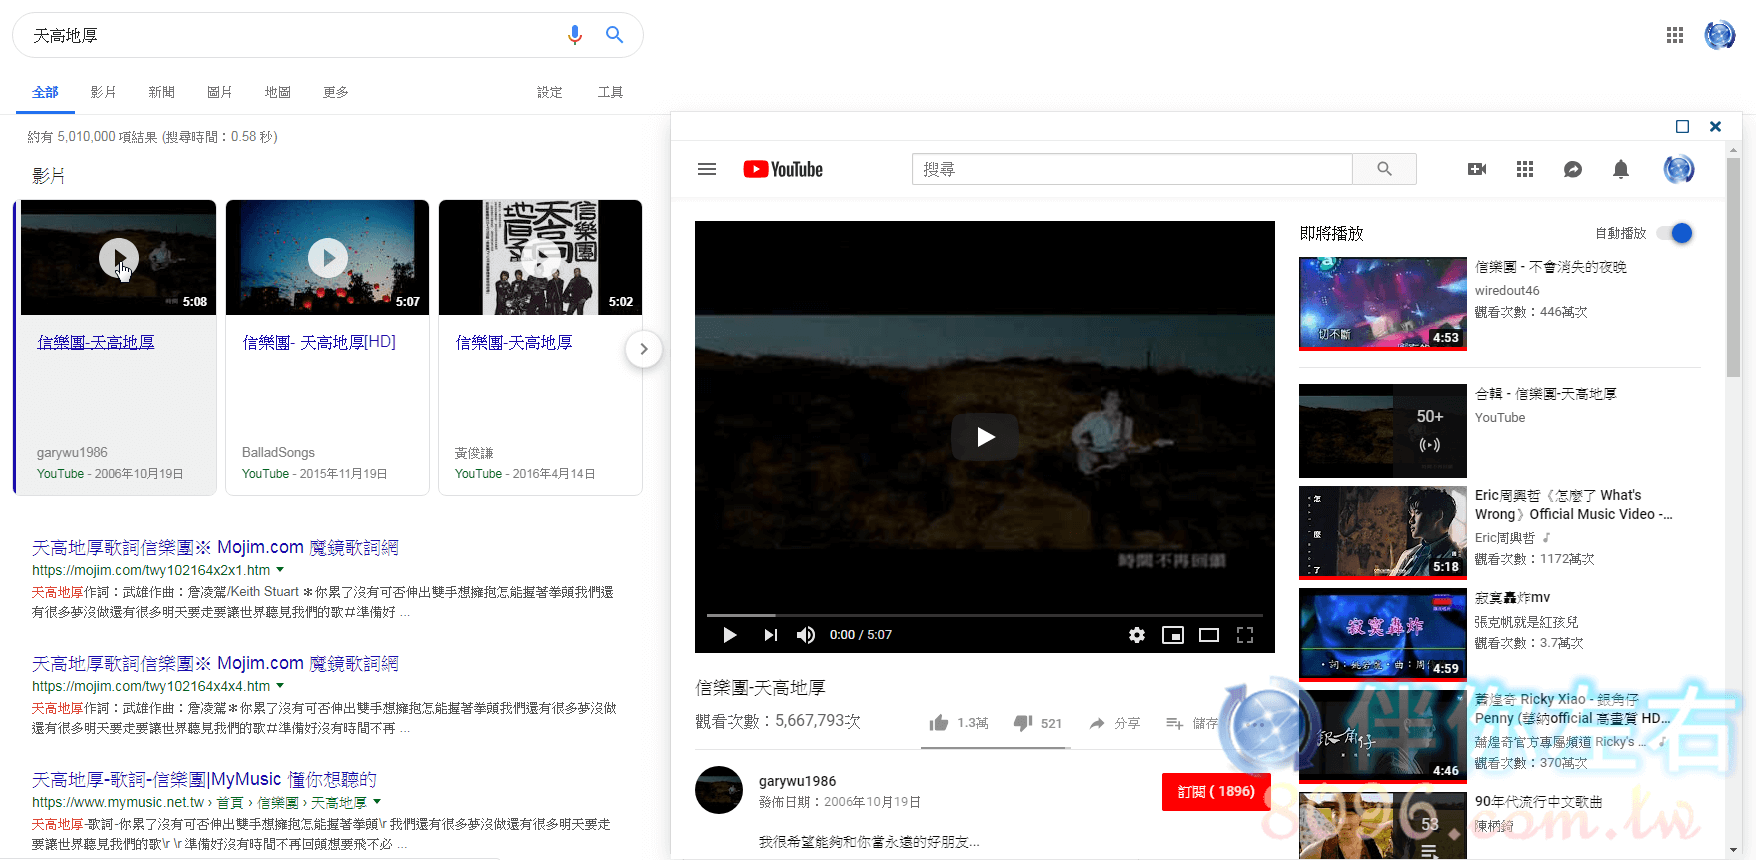Open the MyMusic 天高地厚 lyrics result
Viewport: 1756px width, 860px height.
[x=204, y=779]
